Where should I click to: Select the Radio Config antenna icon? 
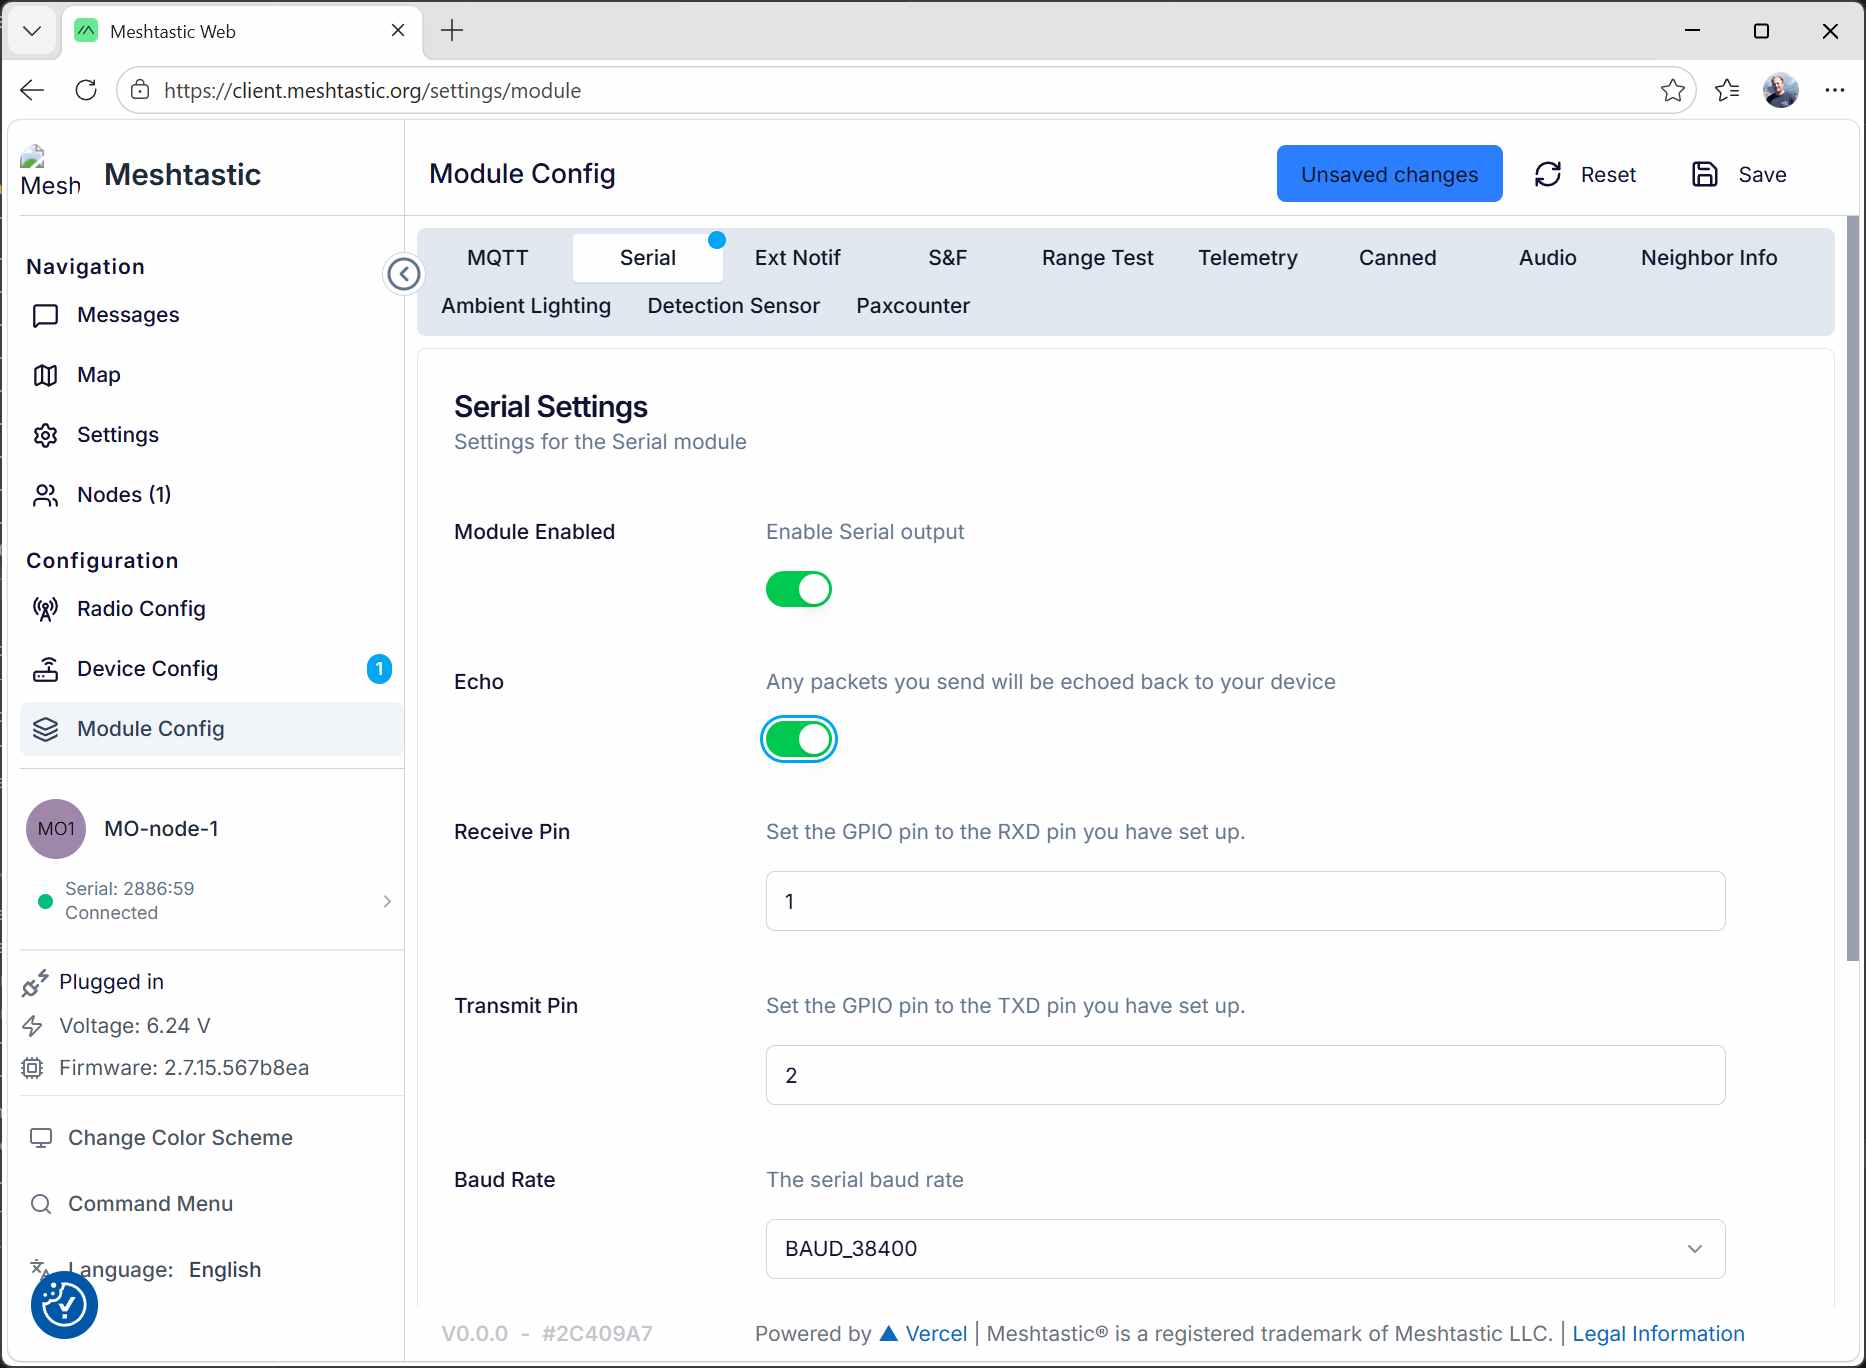click(46, 609)
